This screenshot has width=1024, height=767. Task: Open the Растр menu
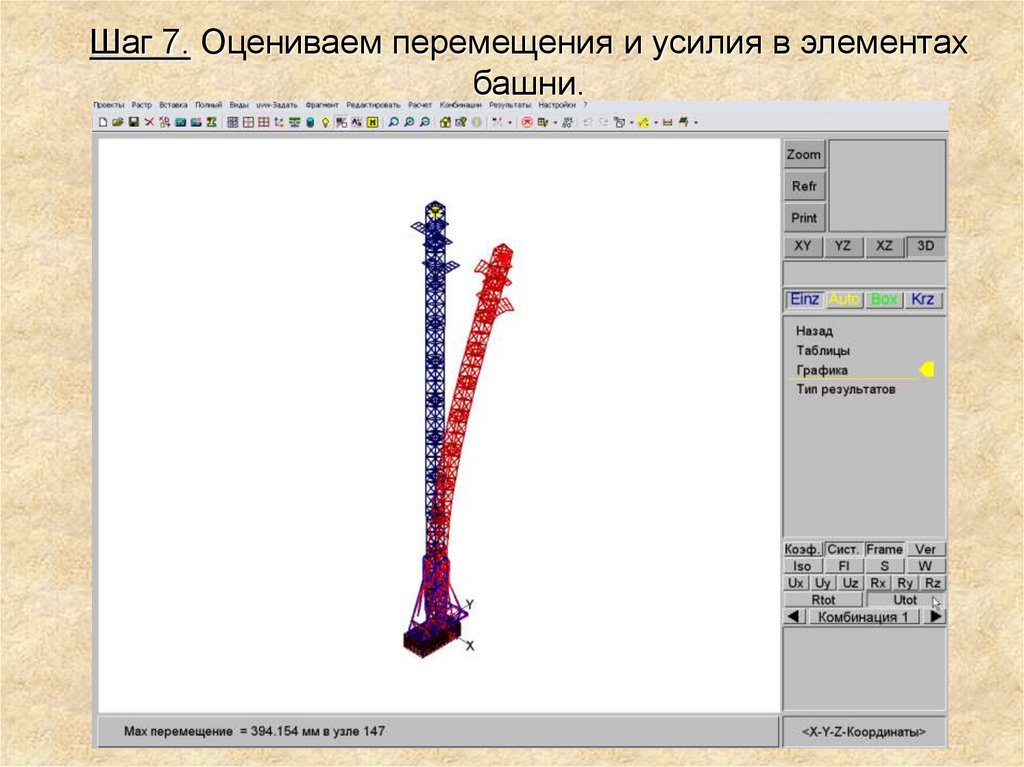[142, 105]
